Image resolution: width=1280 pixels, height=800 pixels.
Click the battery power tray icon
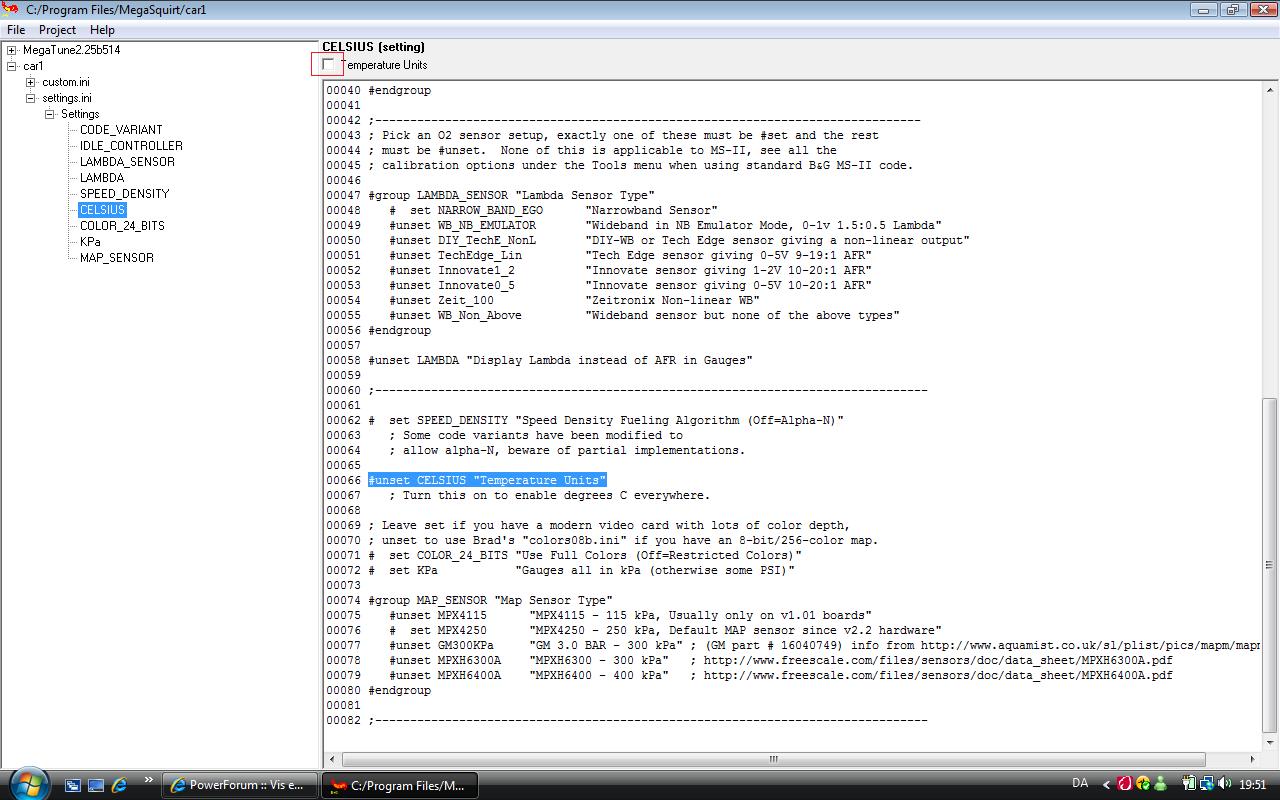pos(1189,784)
